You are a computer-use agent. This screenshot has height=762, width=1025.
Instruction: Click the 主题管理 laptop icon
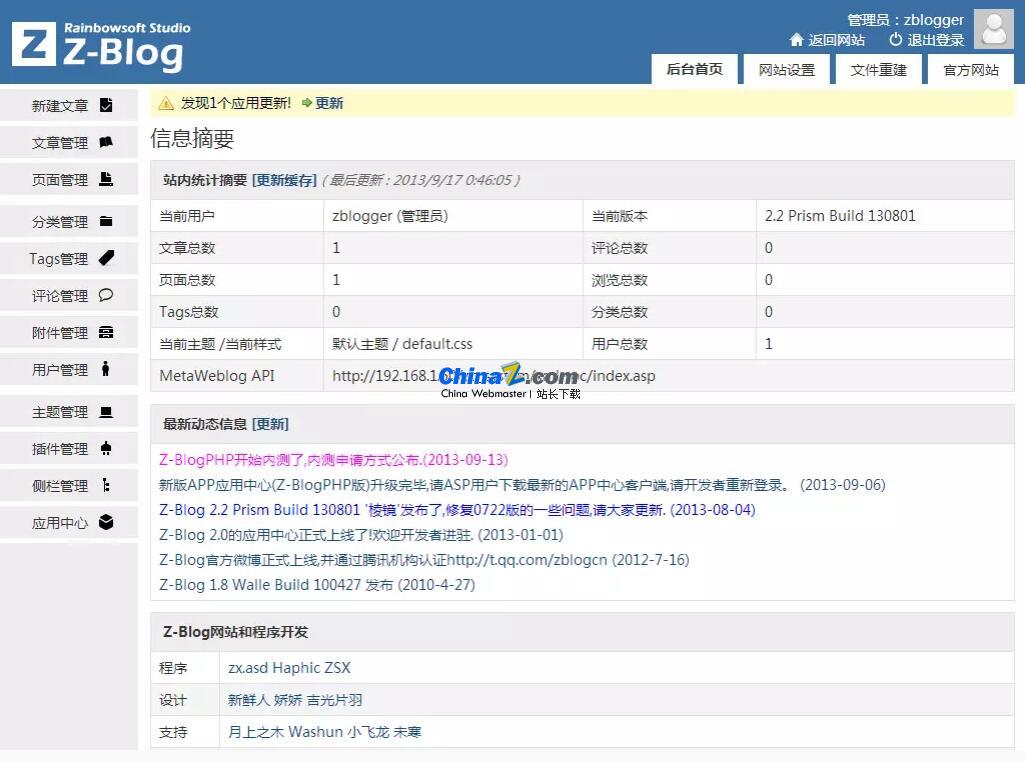click(x=106, y=412)
